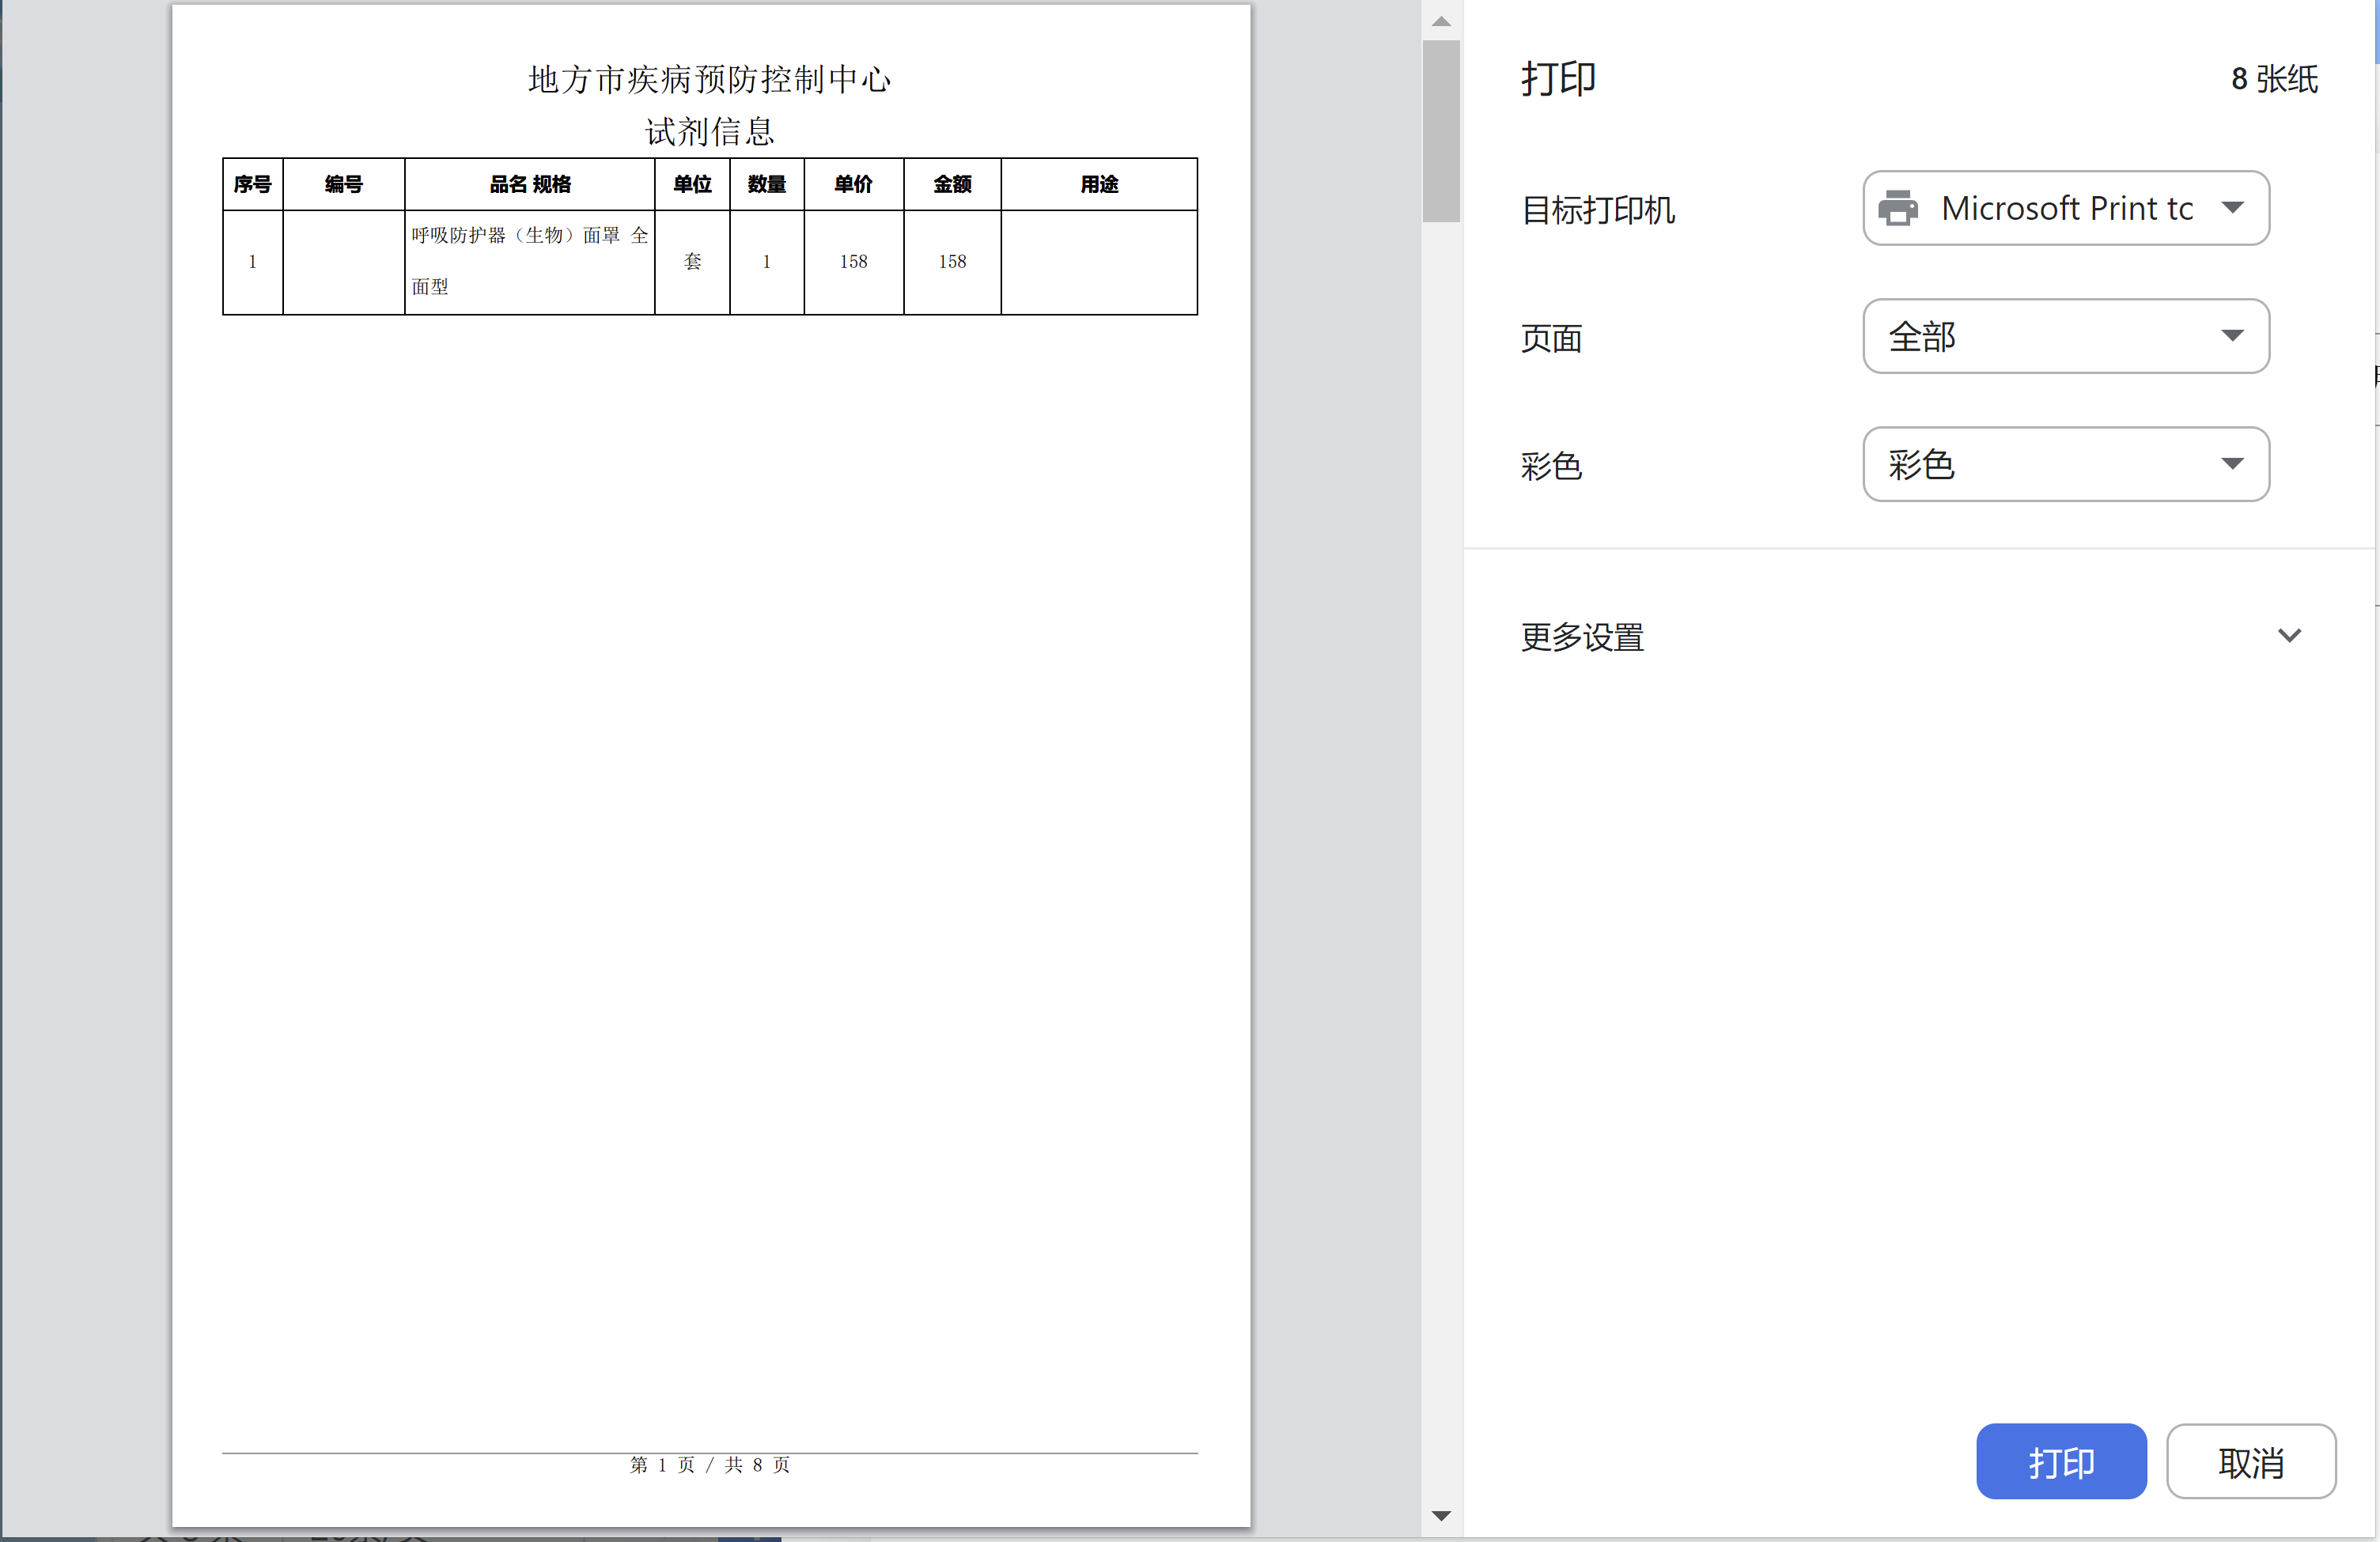Click the preview scrollbar thumb
The width and height of the screenshot is (2380, 1542).
pos(1441,131)
